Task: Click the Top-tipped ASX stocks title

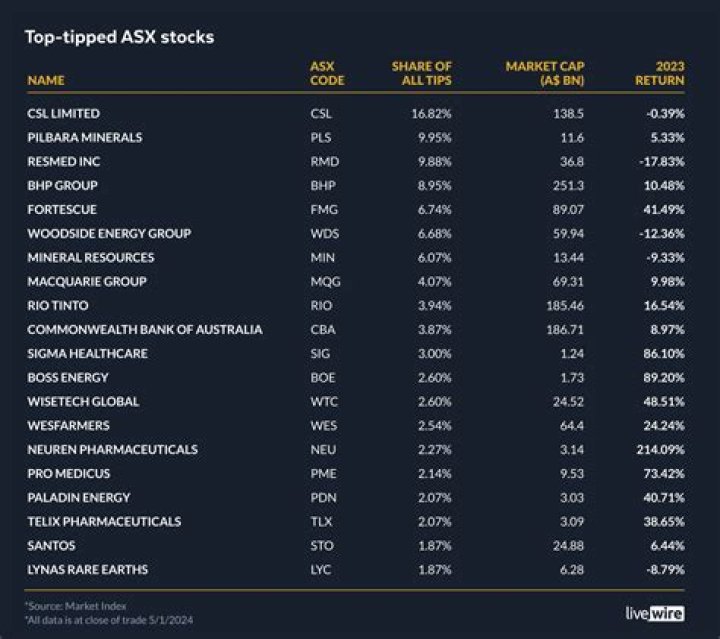Action: click(120, 38)
